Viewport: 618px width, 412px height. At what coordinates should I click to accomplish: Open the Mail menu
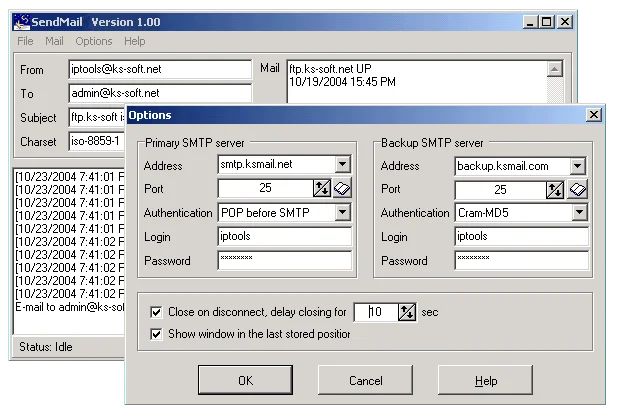click(54, 41)
